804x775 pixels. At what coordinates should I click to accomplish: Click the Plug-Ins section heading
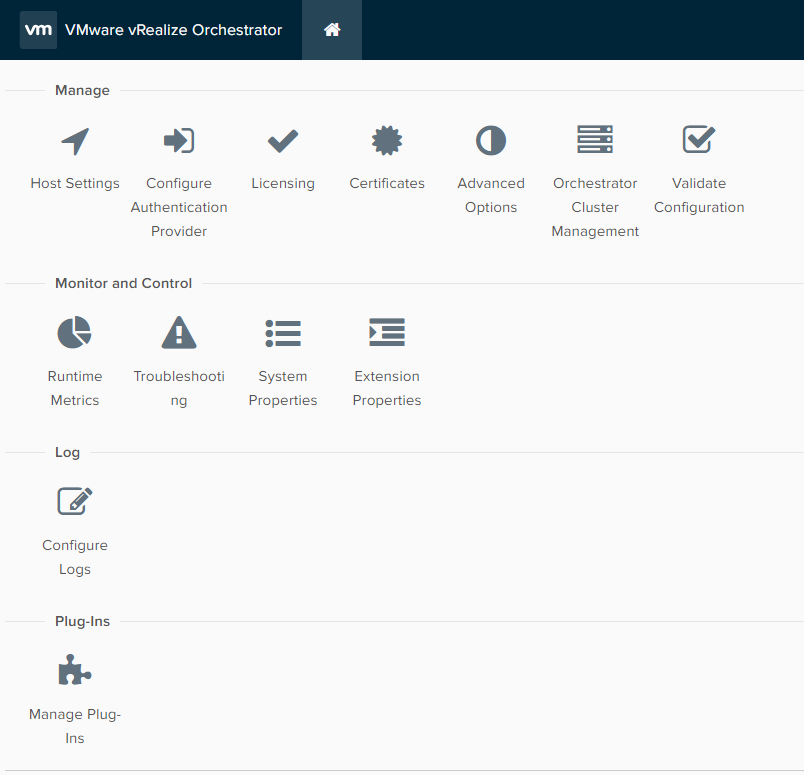point(83,621)
